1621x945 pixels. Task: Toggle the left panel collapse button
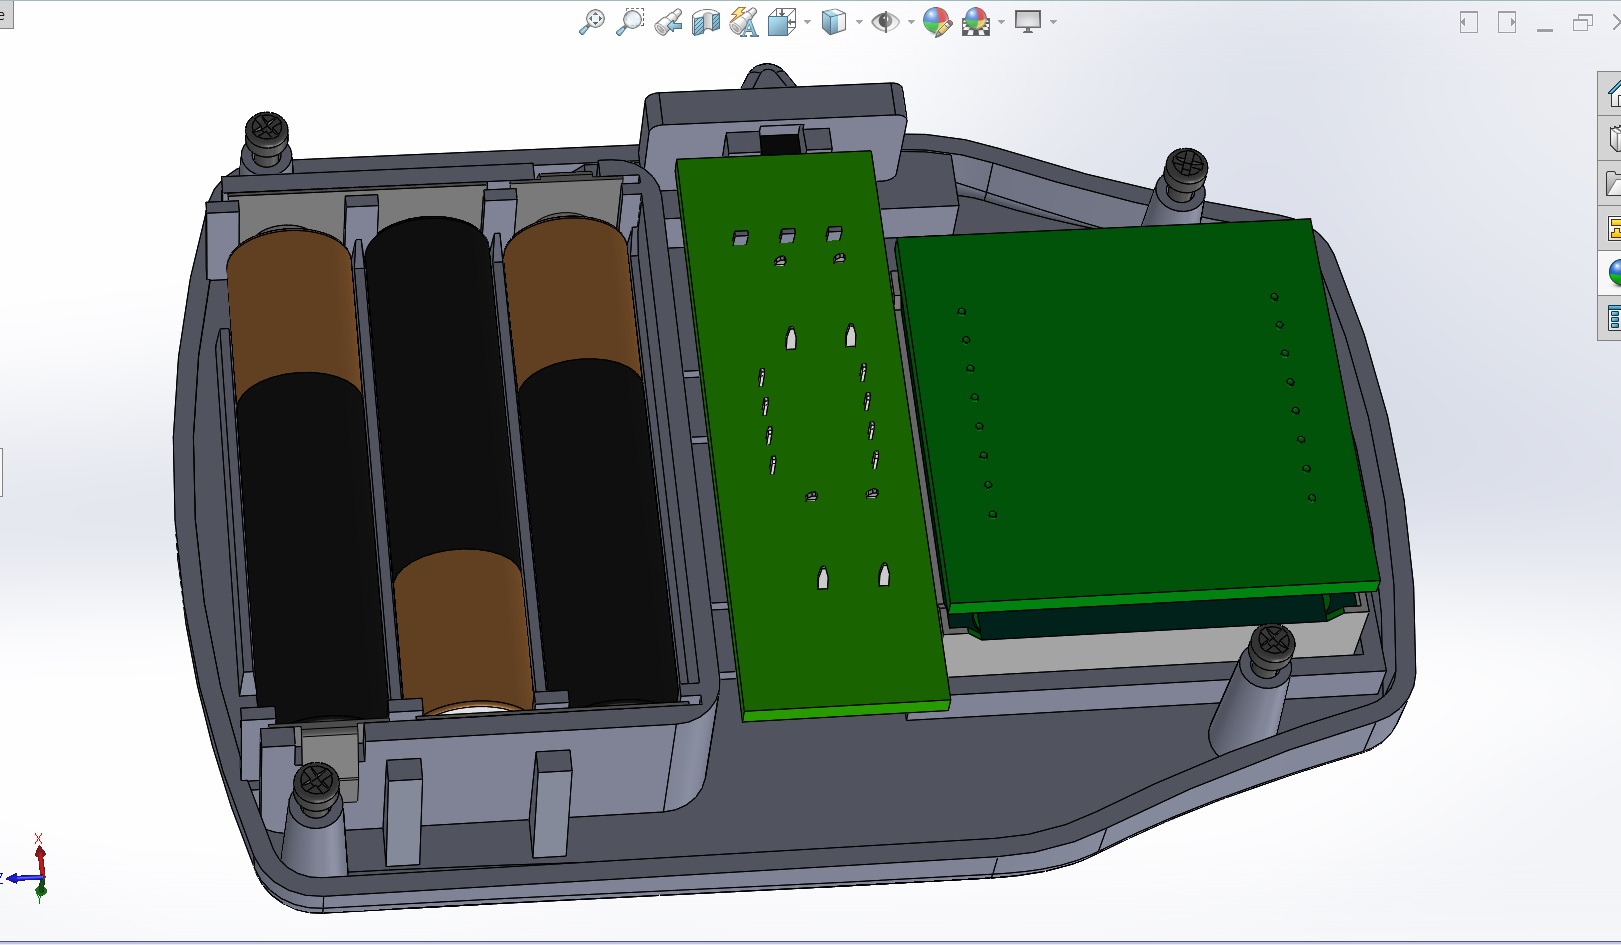coord(1468,22)
